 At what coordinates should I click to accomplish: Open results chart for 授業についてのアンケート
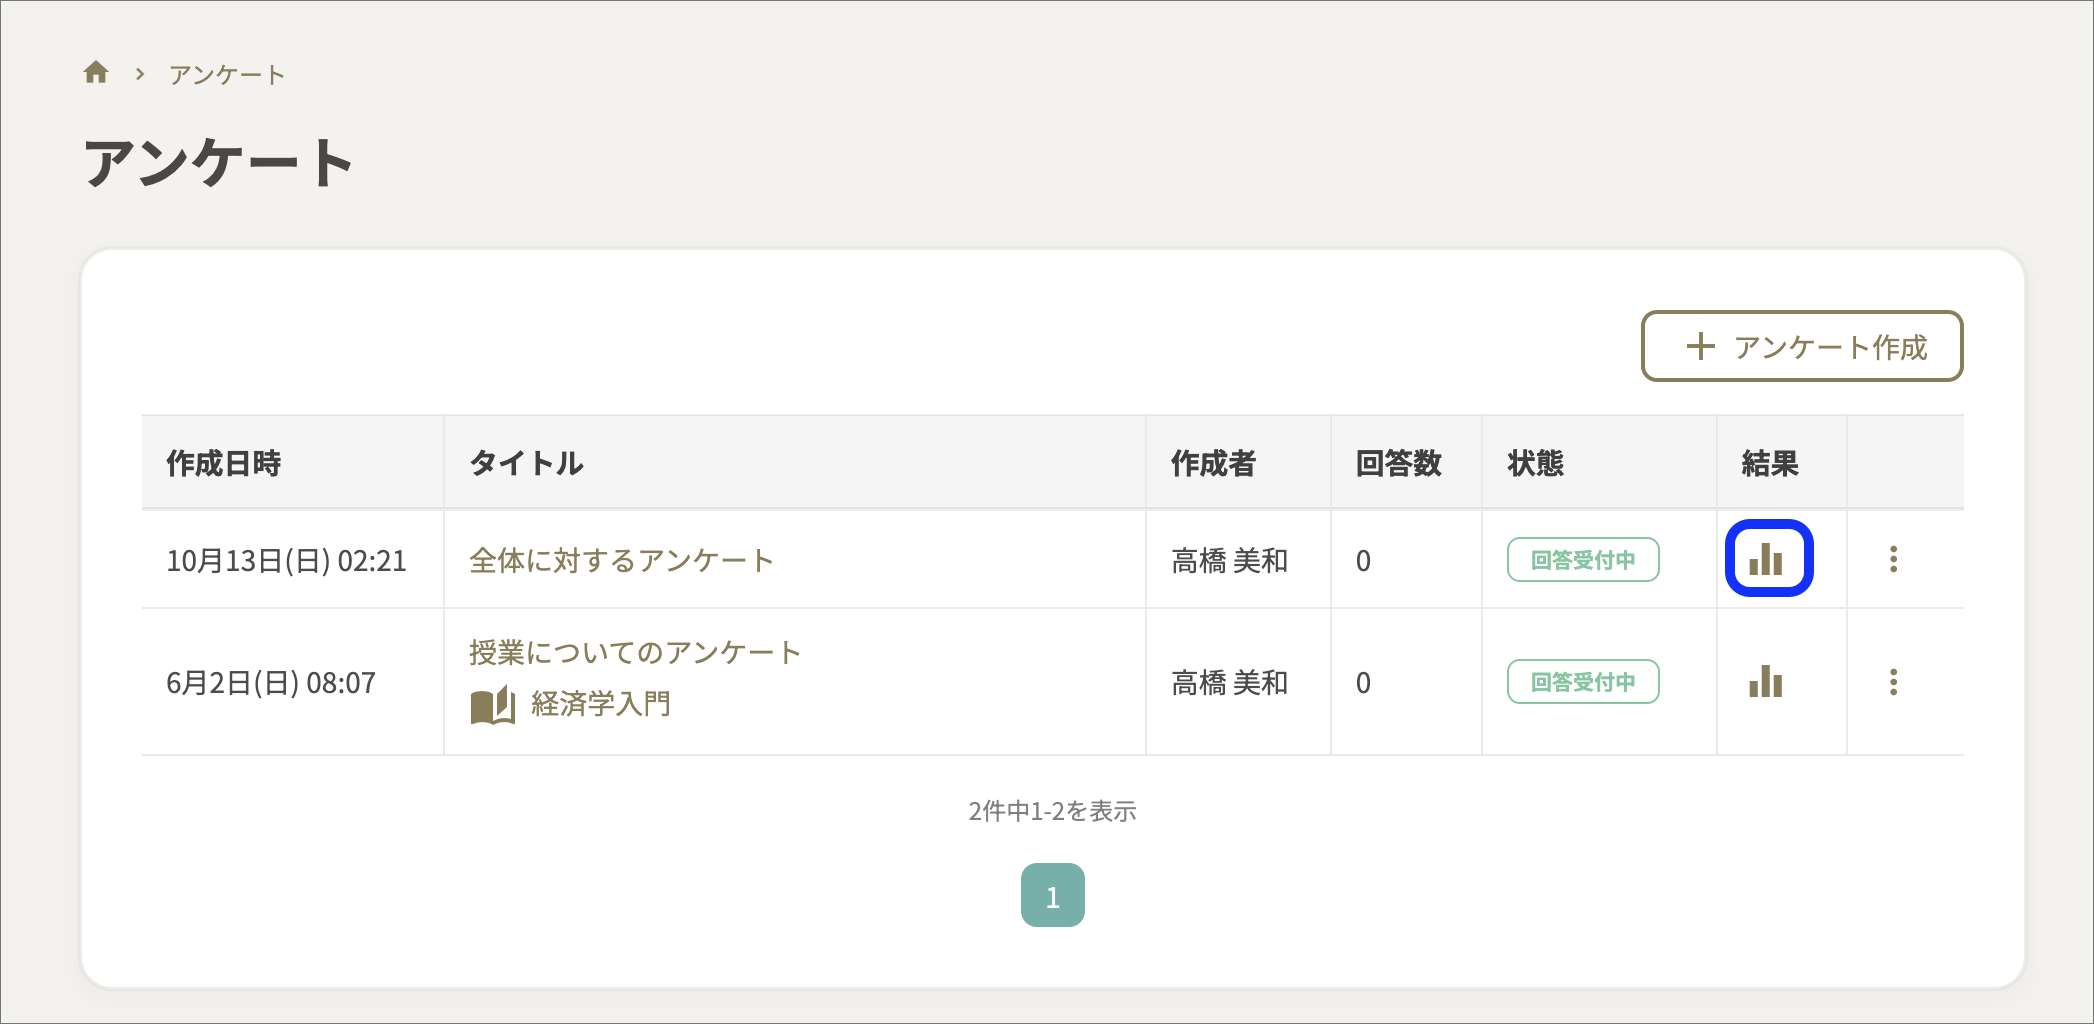1764,682
